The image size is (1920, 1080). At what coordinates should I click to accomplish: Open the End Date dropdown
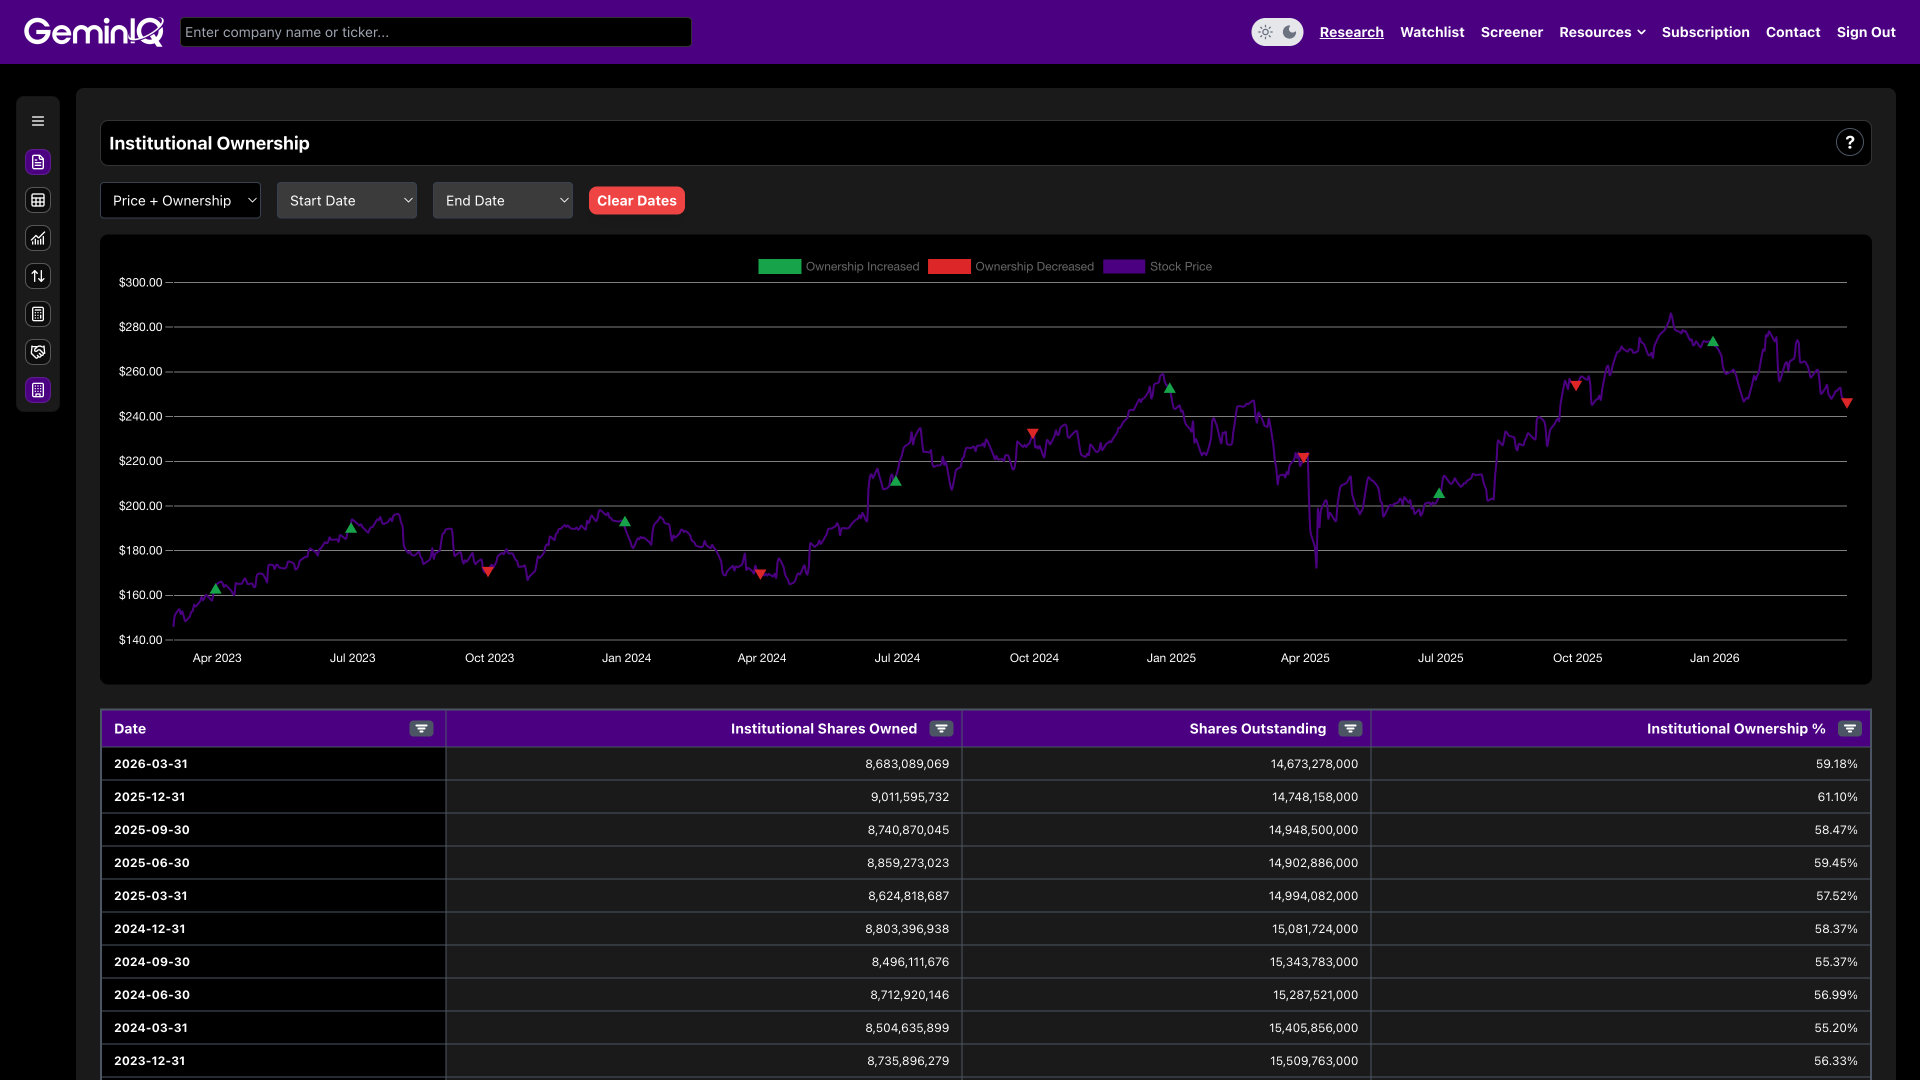503,200
